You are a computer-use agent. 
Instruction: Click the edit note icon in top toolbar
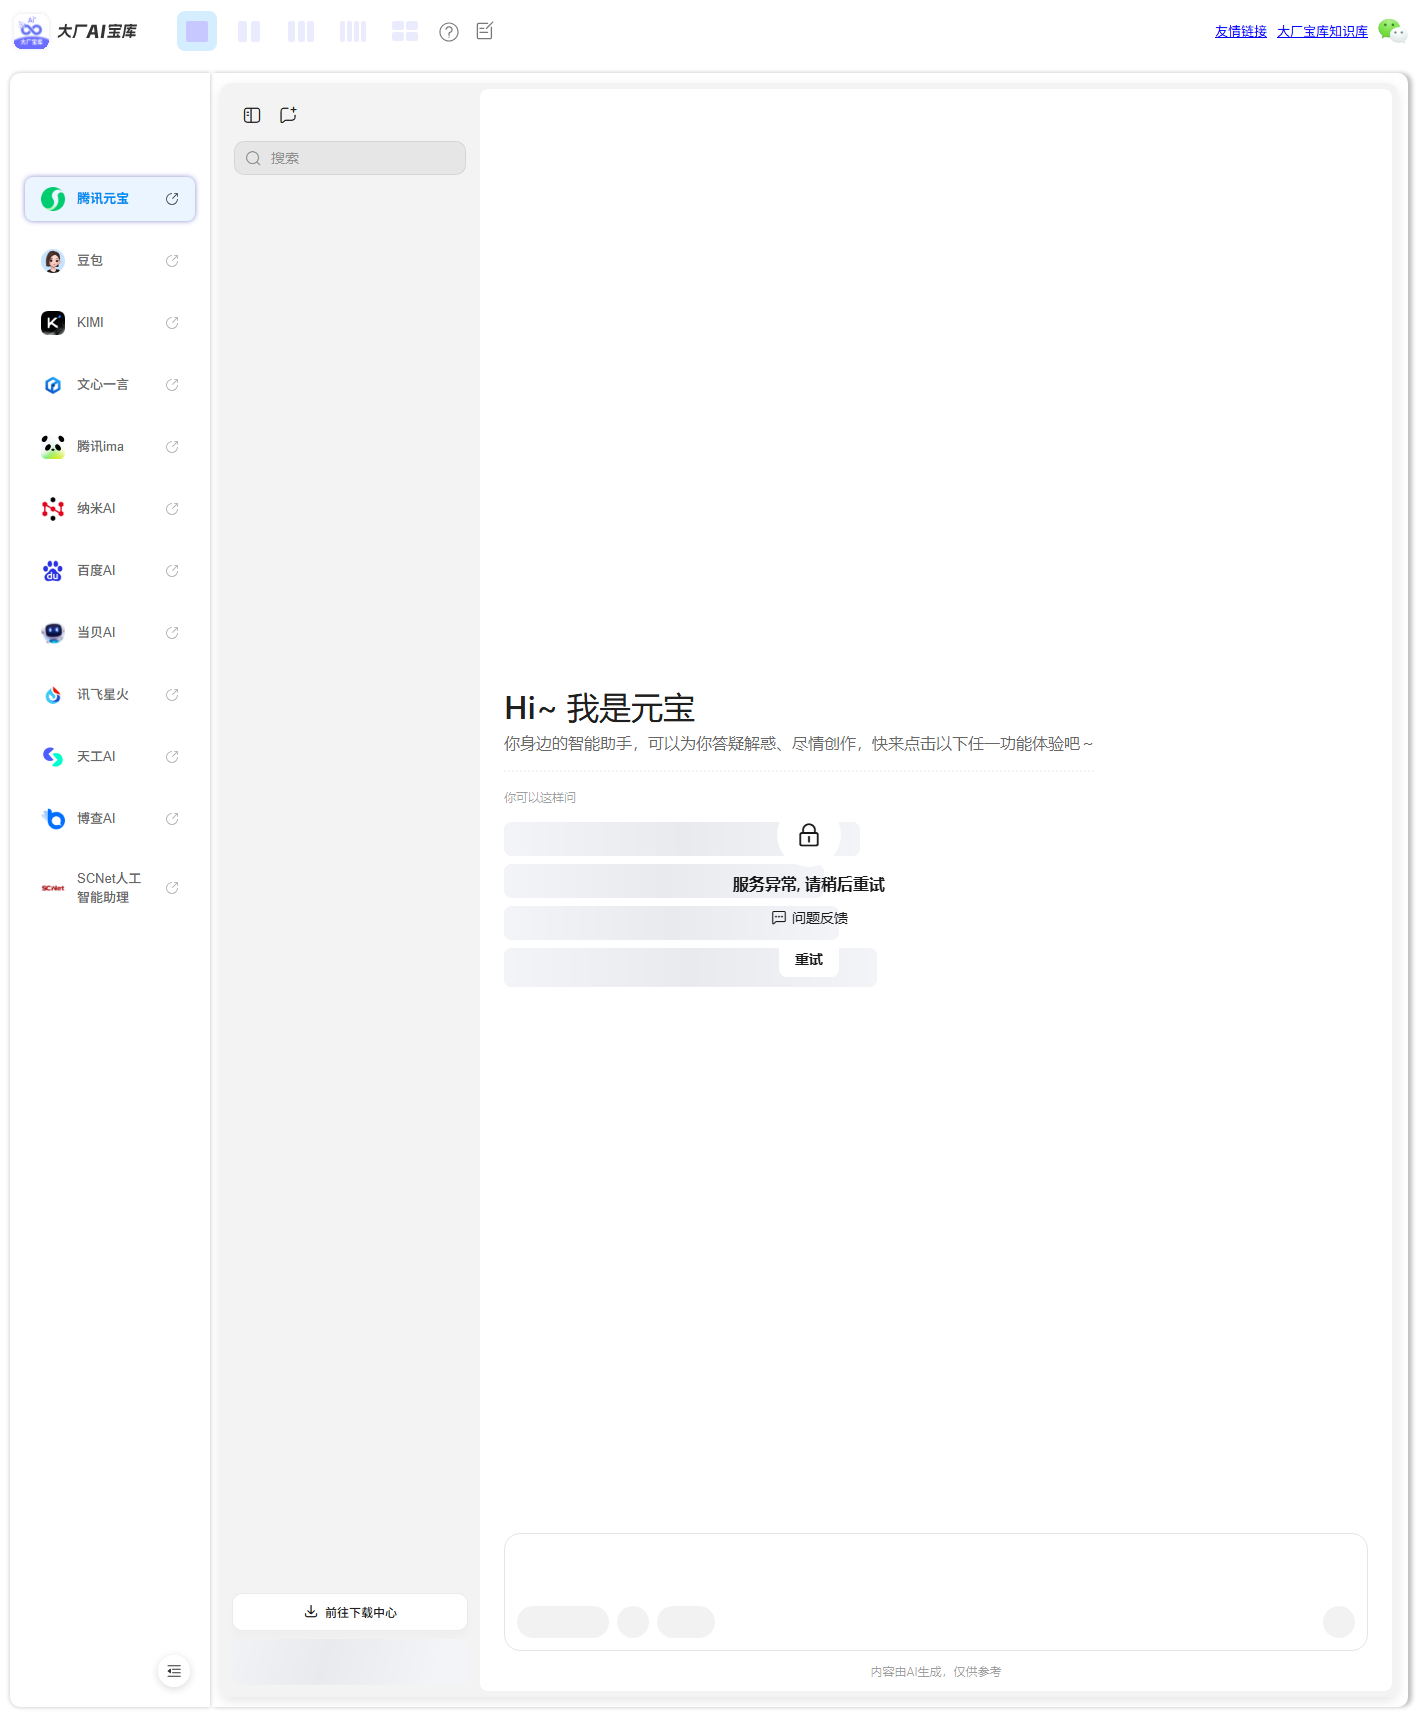pyautogui.click(x=485, y=31)
